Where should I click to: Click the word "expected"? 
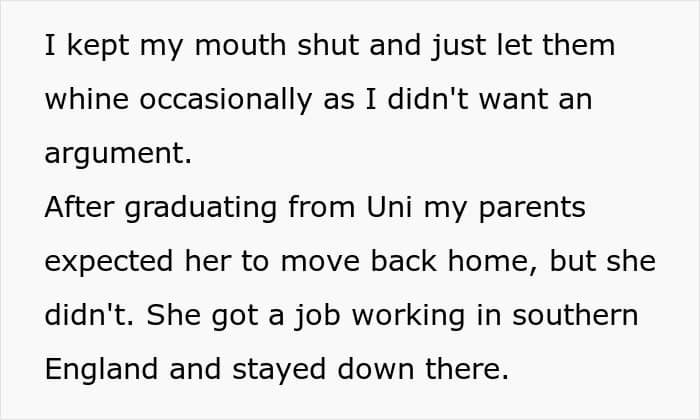tap(108, 262)
